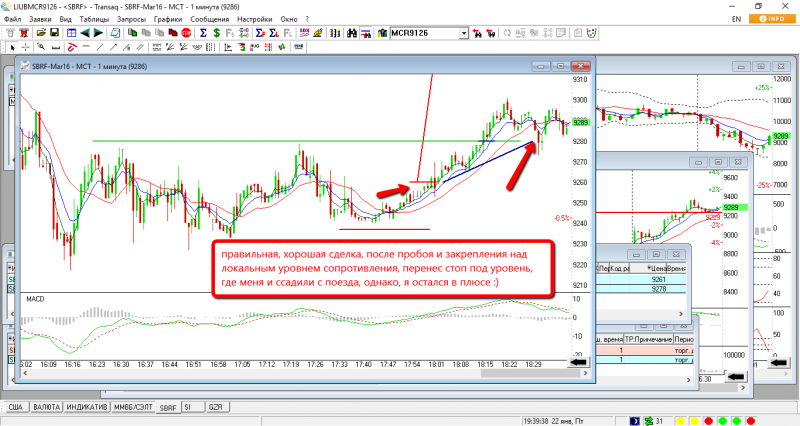Click the green connection arrows status icon

tap(648, 421)
